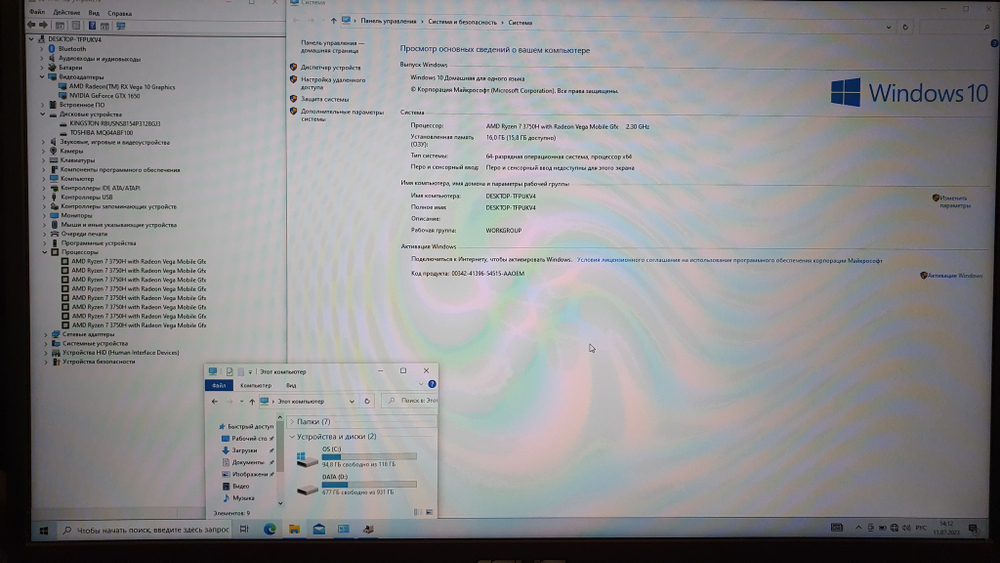Open the Вид menu in Device Manager

[94, 13]
